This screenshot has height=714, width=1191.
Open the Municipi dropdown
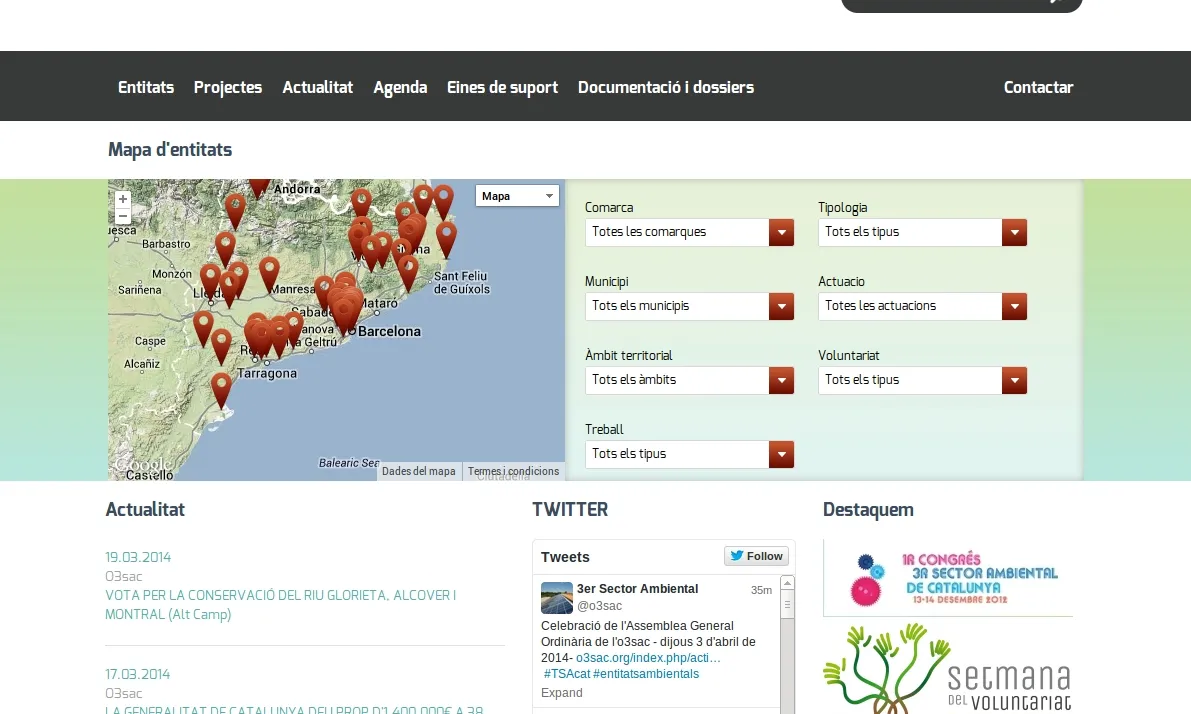[689, 306]
